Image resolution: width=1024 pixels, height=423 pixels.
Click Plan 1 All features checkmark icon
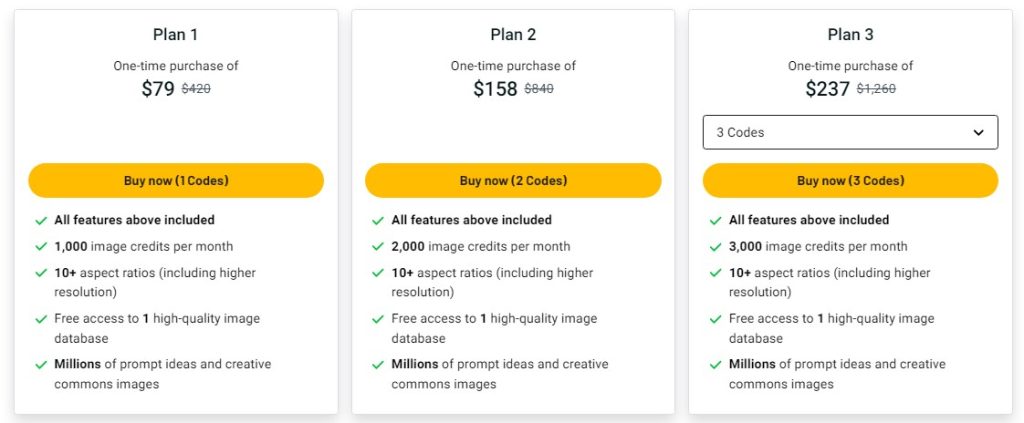coord(41,220)
